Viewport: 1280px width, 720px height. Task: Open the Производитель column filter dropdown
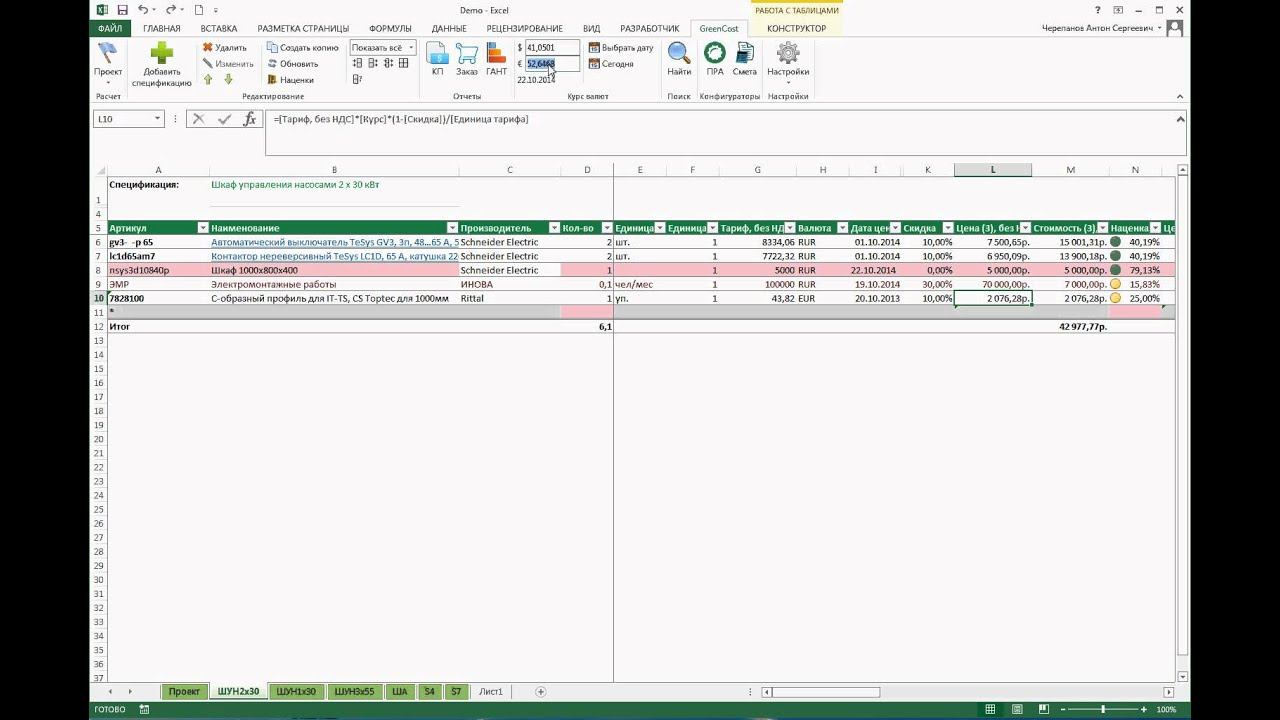[553, 228]
